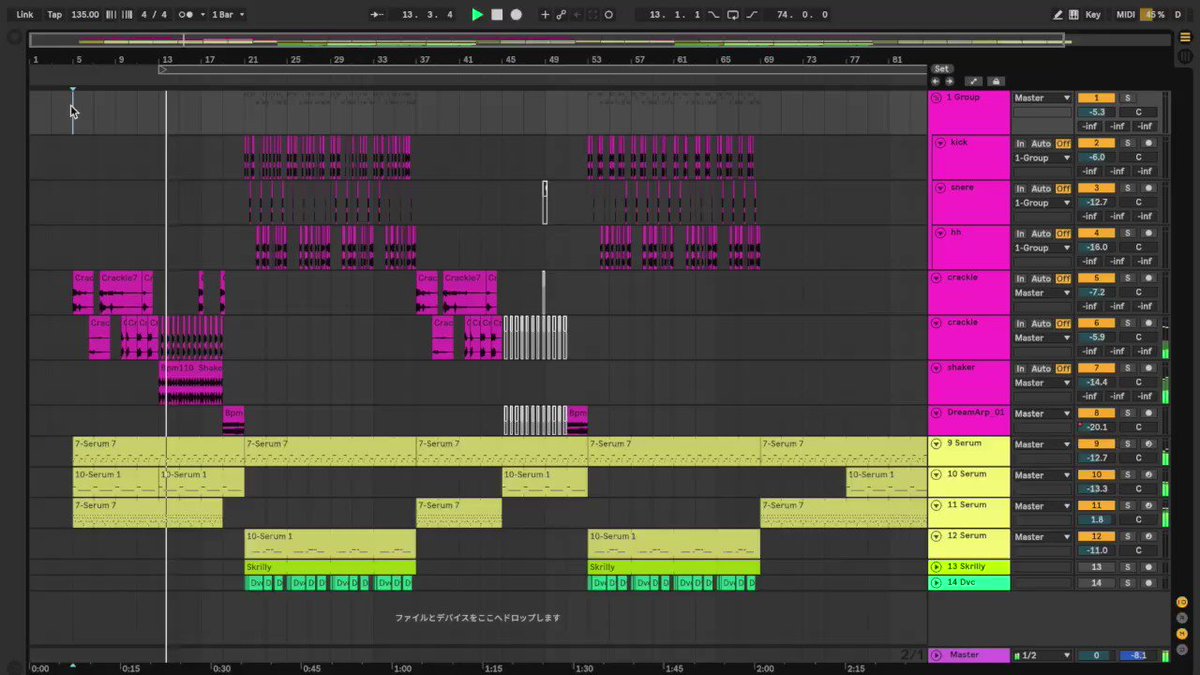The width and height of the screenshot is (1200, 675).
Task: Toggle the Mixer section show button
Action: (x=1183, y=634)
